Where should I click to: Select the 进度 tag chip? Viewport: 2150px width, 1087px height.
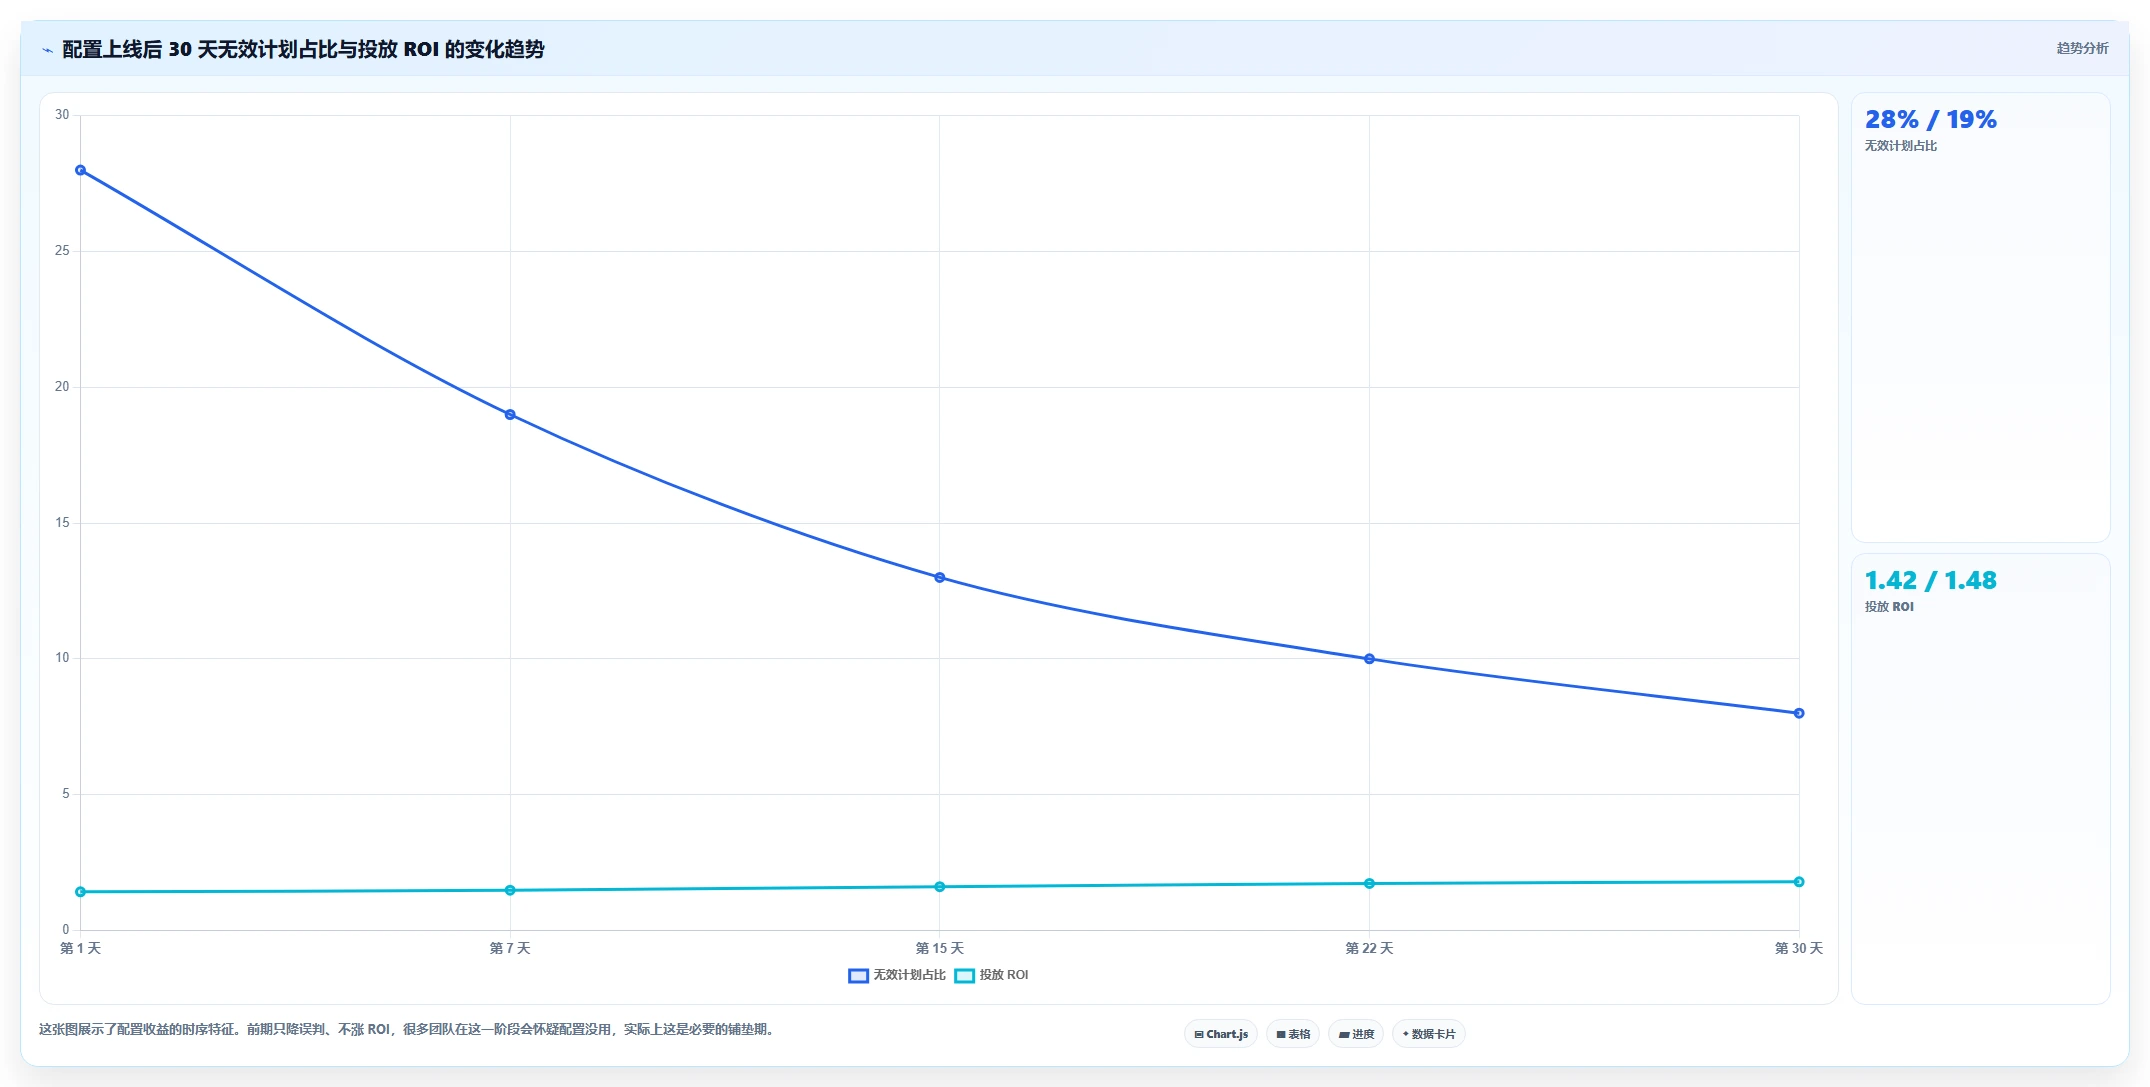(x=1356, y=1034)
